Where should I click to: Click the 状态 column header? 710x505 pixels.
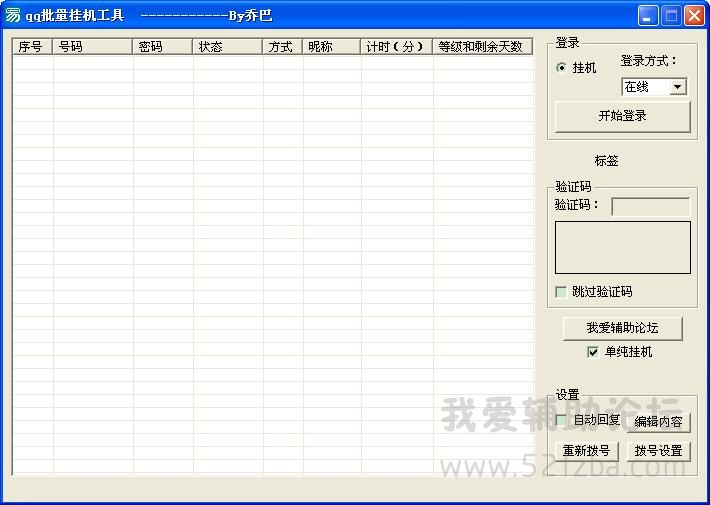228,47
